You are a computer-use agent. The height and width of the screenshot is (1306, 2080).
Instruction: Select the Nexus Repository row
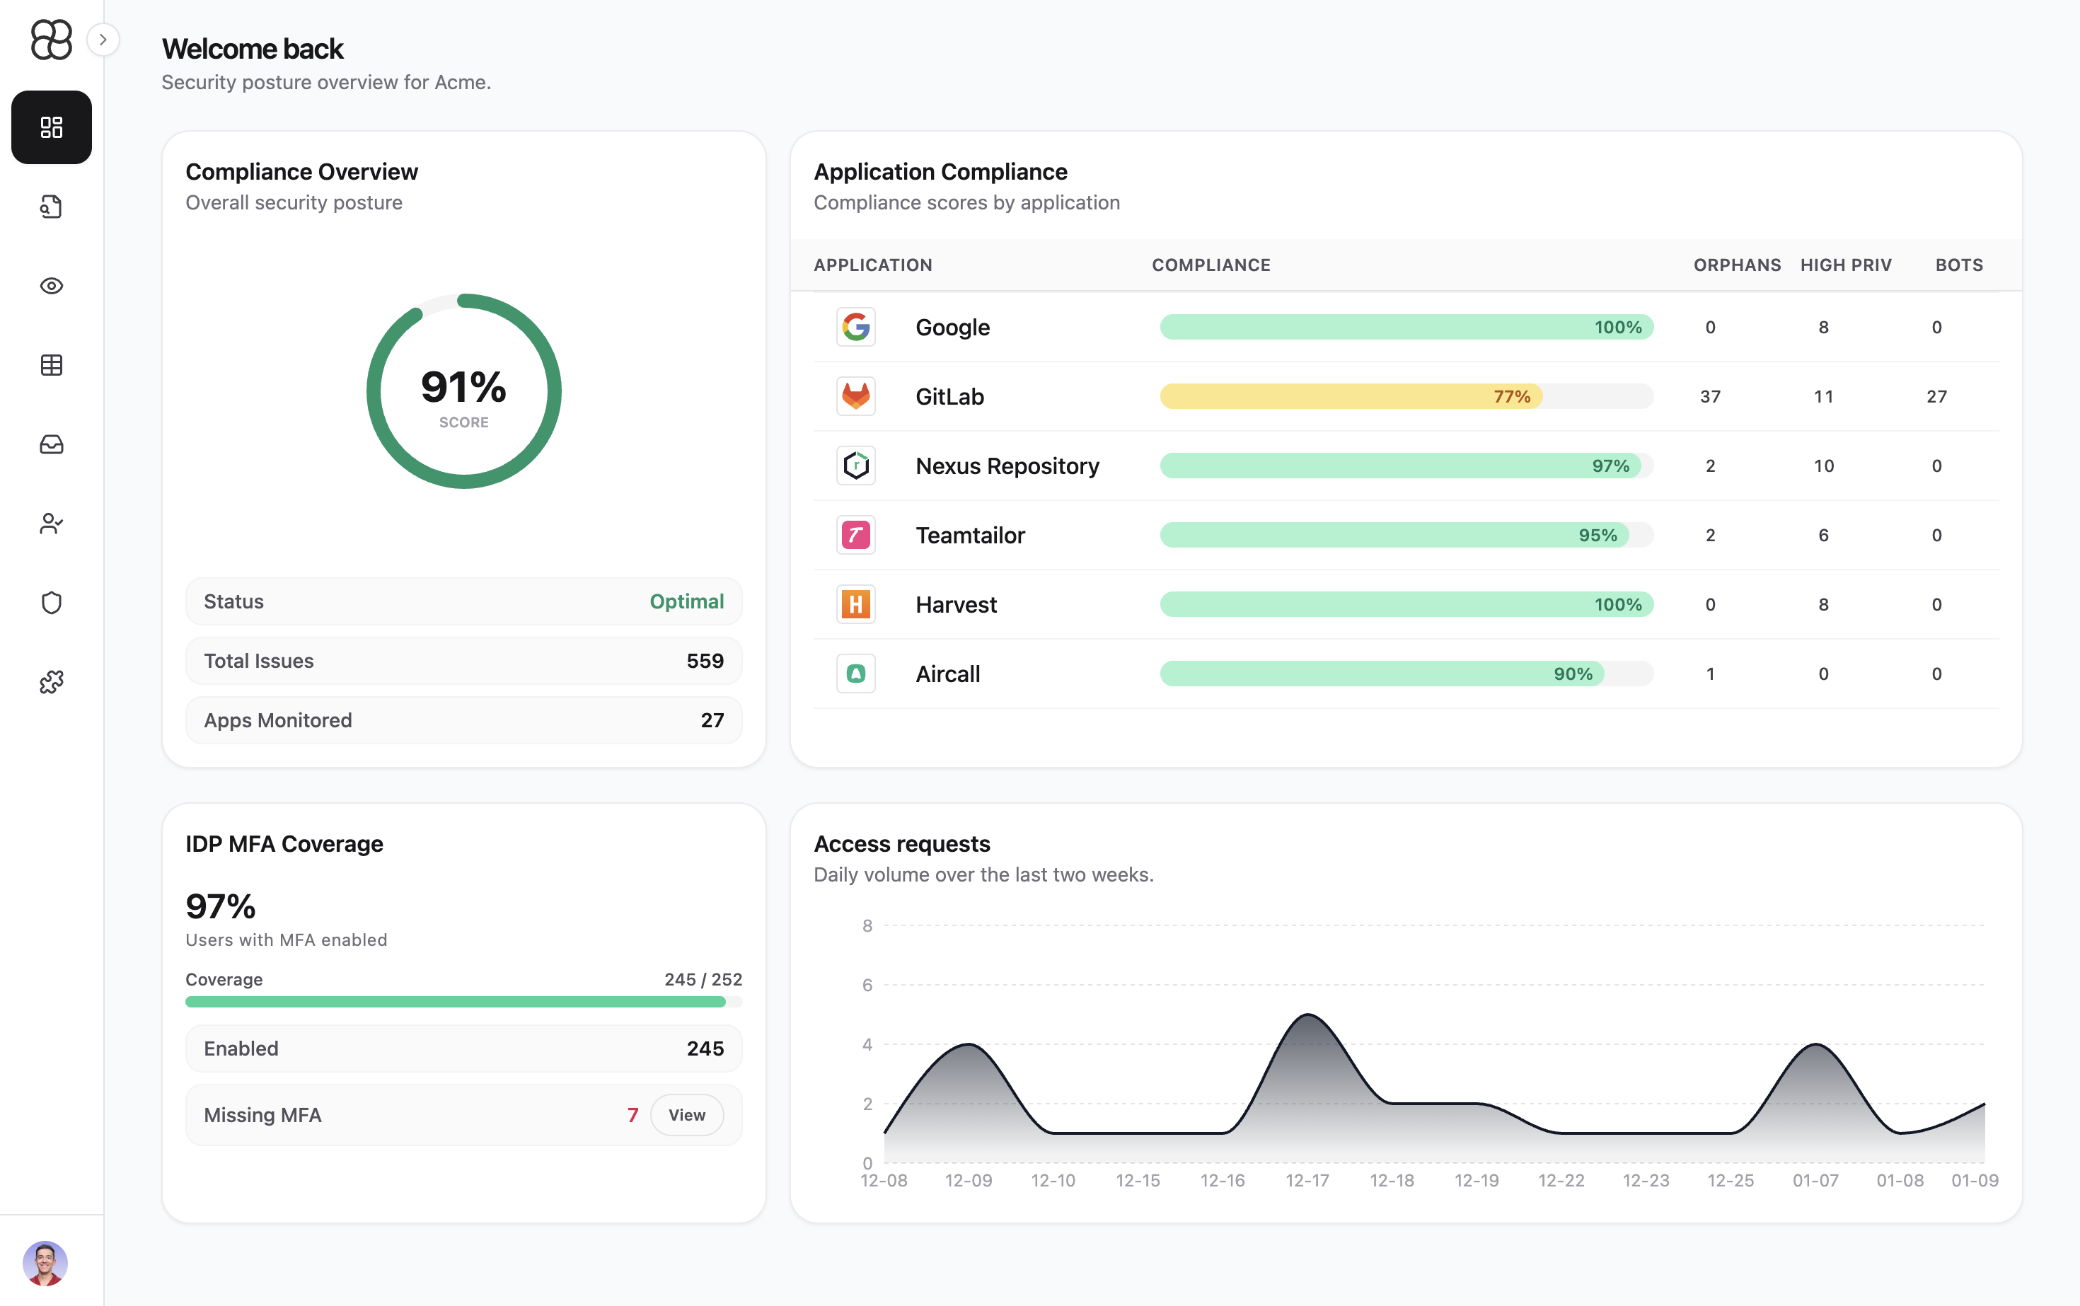point(1006,466)
